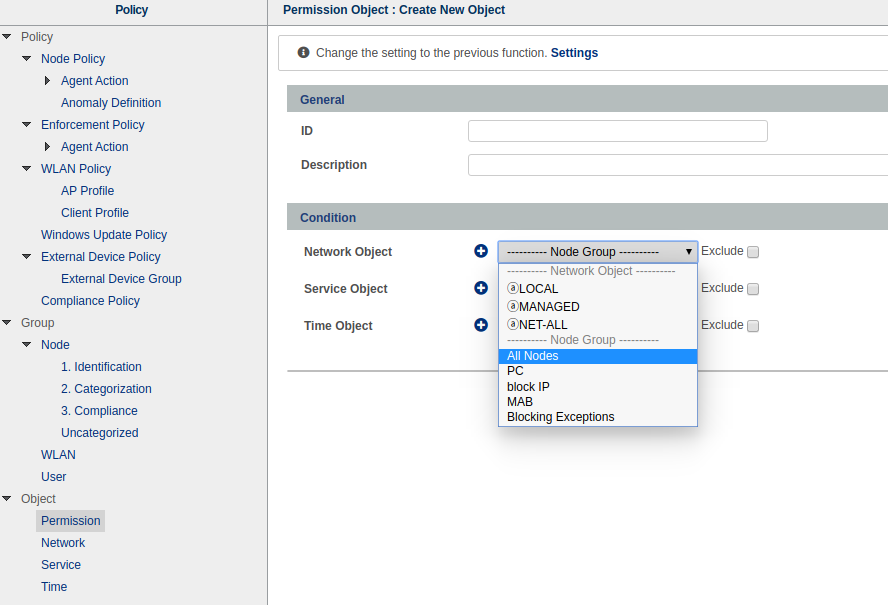The image size is (888, 605).
Task: Enable the Exclude checkbox for Time Object
Action: point(753,326)
